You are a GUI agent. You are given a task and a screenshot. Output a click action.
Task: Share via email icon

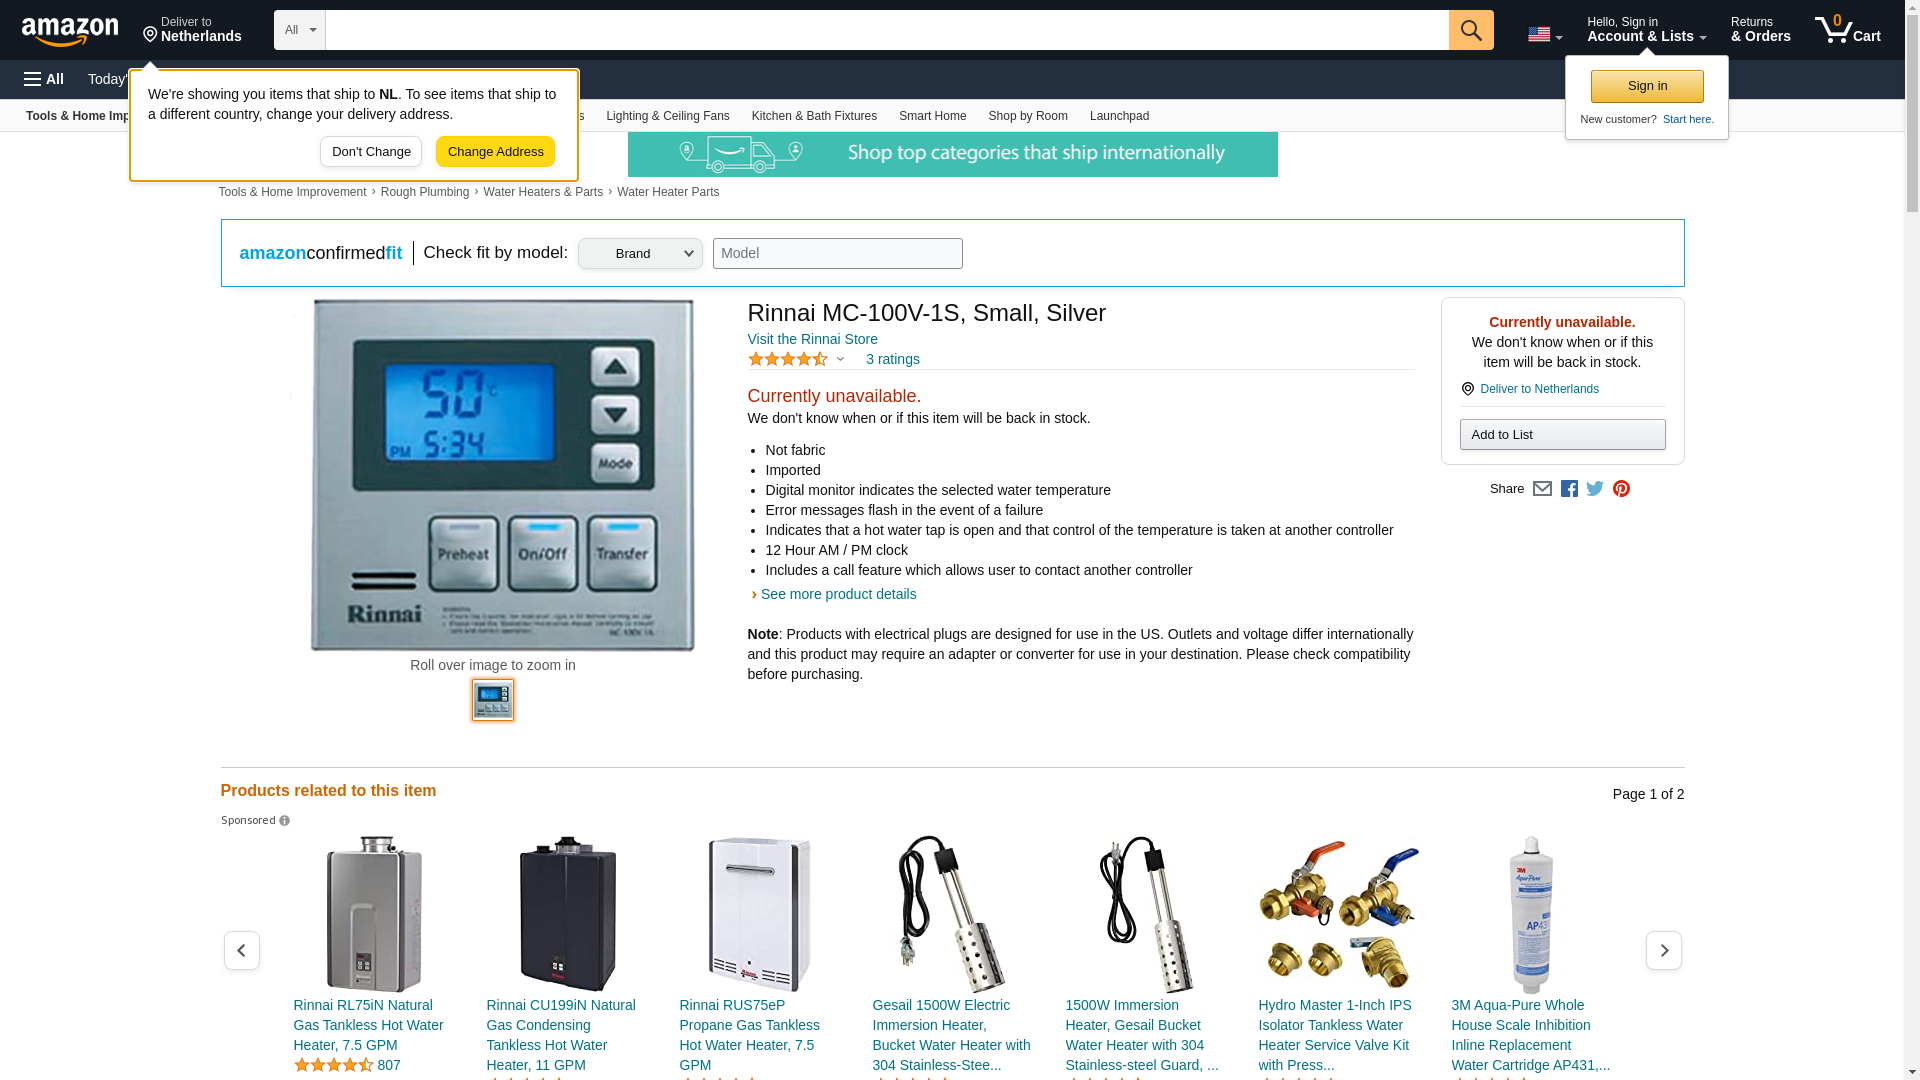coord(1542,489)
